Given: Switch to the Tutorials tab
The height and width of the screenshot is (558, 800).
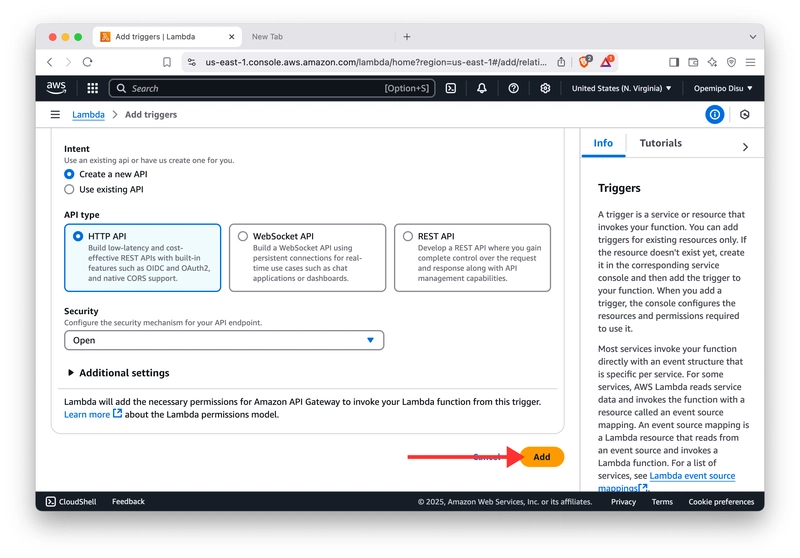Looking at the screenshot, I should 660,144.
